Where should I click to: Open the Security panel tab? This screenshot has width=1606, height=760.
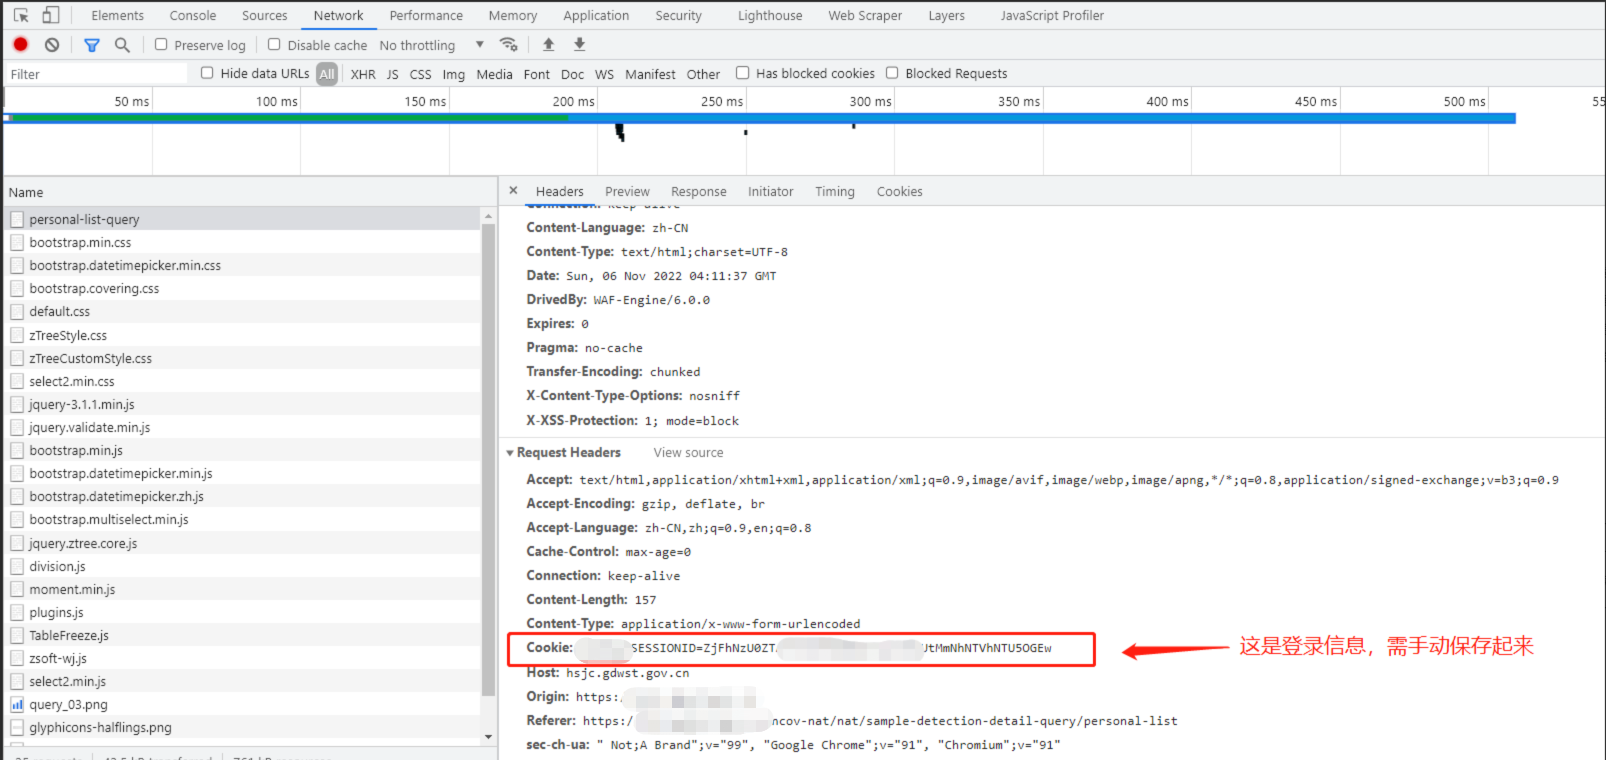click(x=679, y=15)
